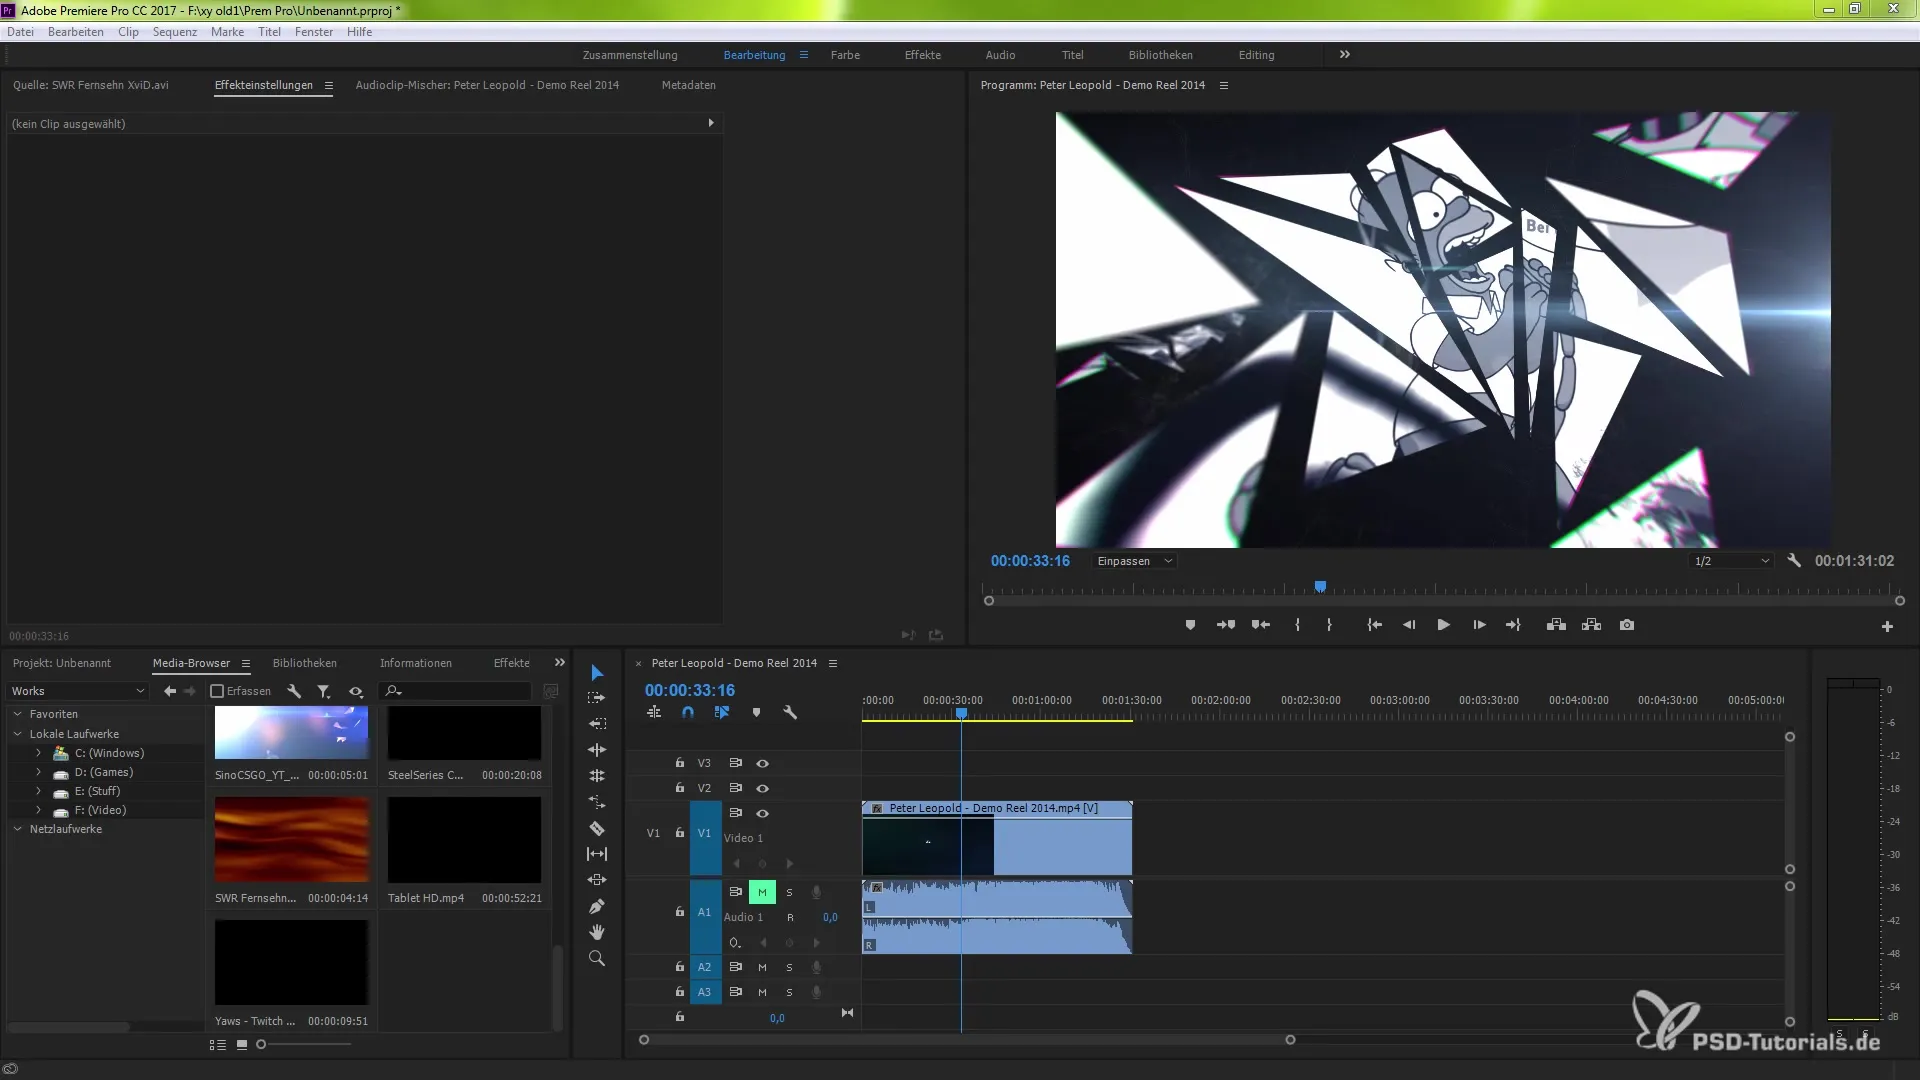The height and width of the screenshot is (1080, 1920).
Task: Select the Selection arrow tool
Action: pyautogui.click(x=597, y=672)
